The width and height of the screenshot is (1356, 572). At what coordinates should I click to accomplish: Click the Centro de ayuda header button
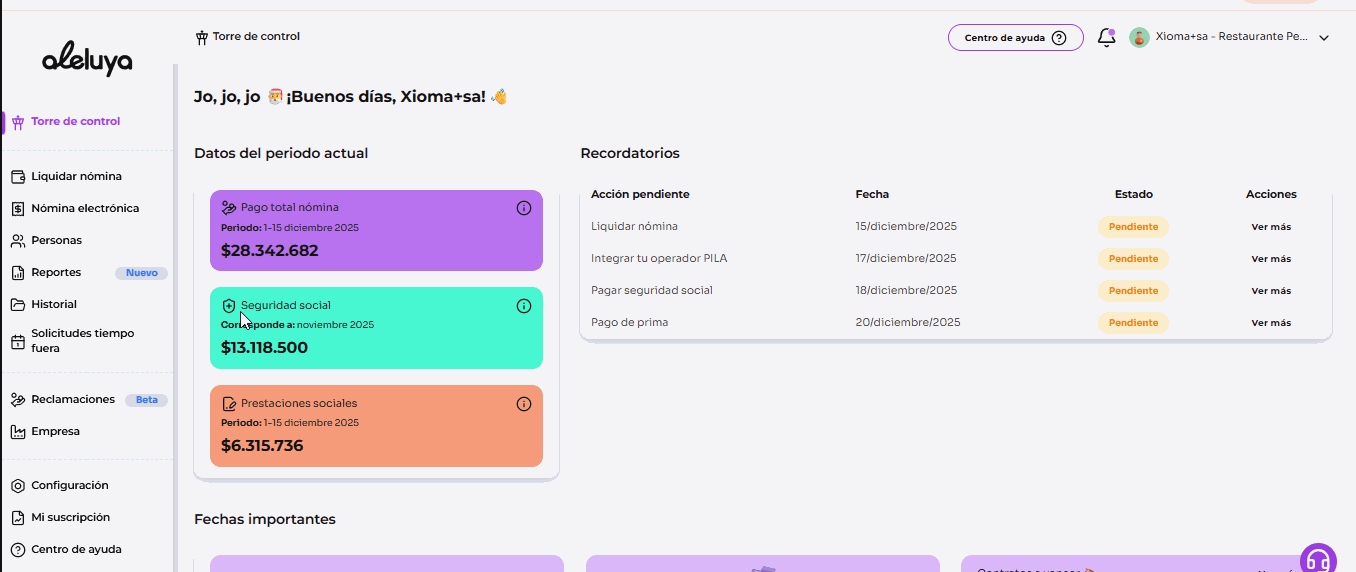1015,38
